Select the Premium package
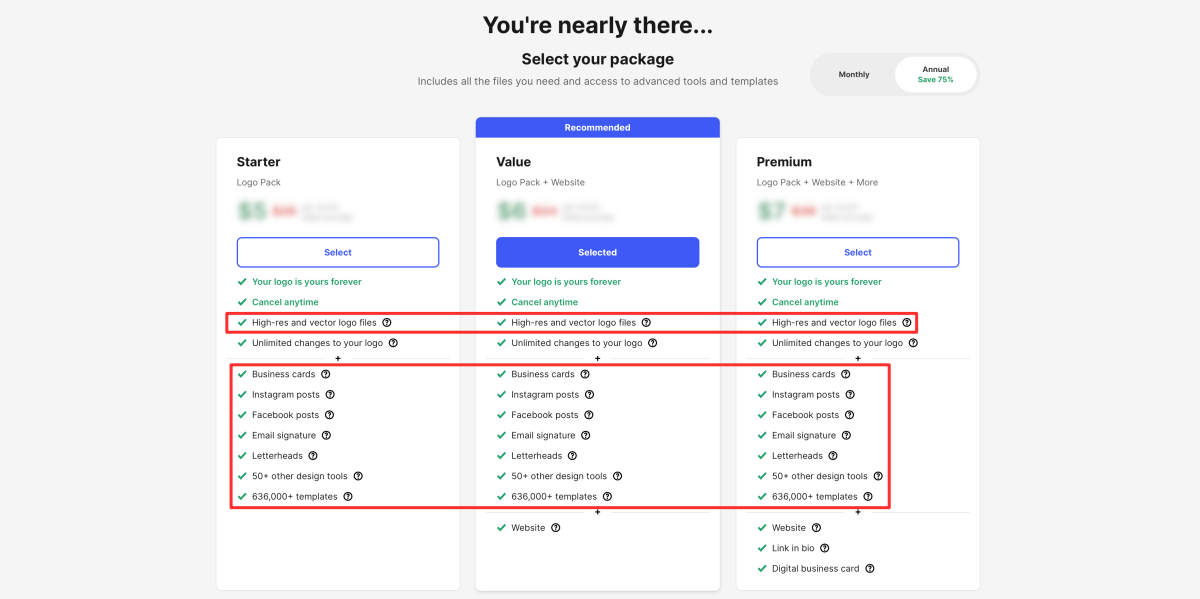The height and width of the screenshot is (599, 1200). (x=858, y=252)
